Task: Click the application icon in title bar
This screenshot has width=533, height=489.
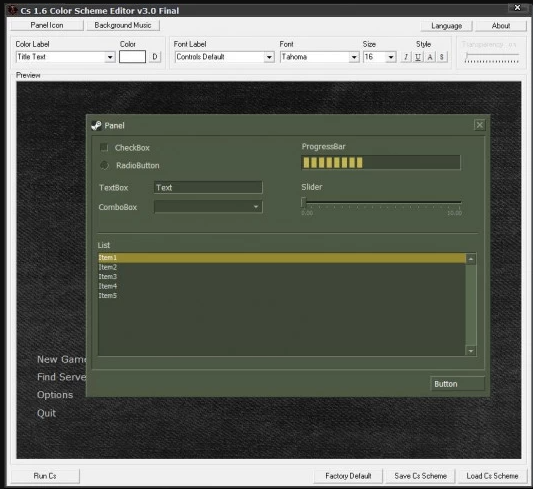Action: [12, 10]
